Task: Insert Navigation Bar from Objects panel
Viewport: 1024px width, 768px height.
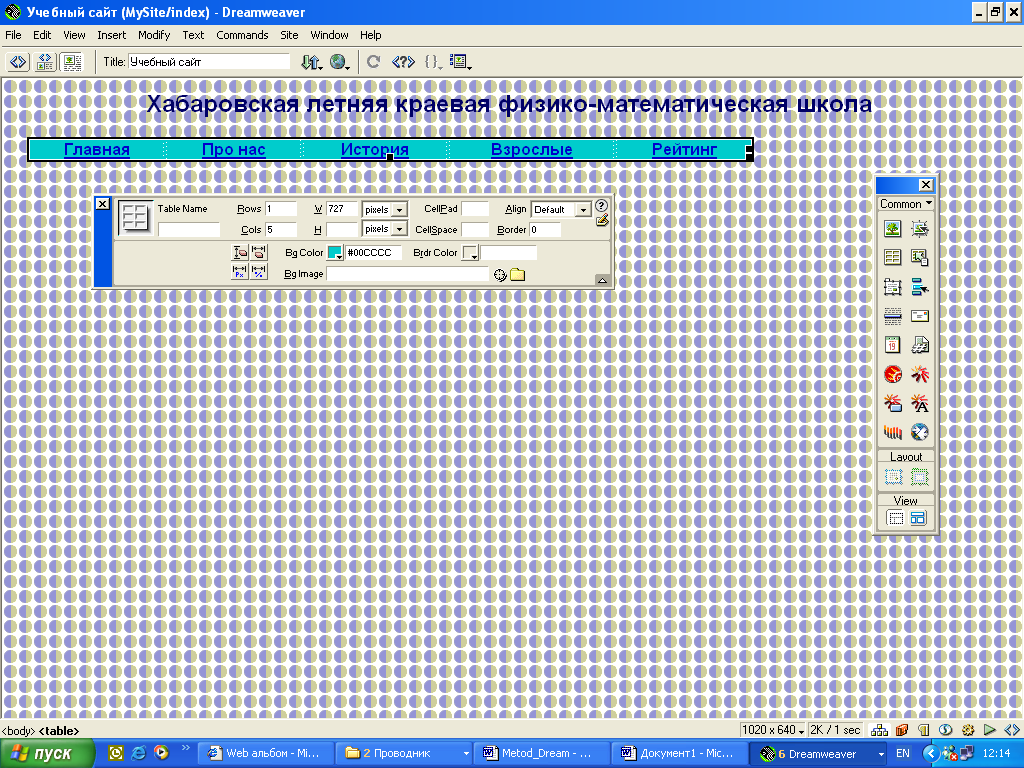Action: (920, 287)
